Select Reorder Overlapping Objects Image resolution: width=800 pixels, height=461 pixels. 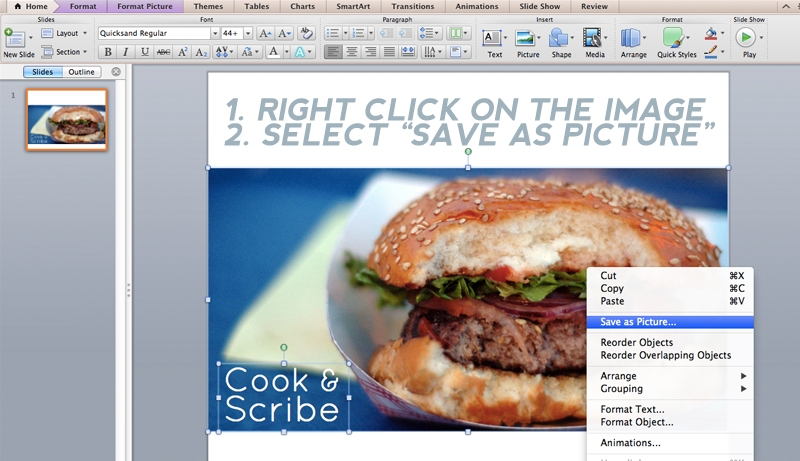pos(670,355)
